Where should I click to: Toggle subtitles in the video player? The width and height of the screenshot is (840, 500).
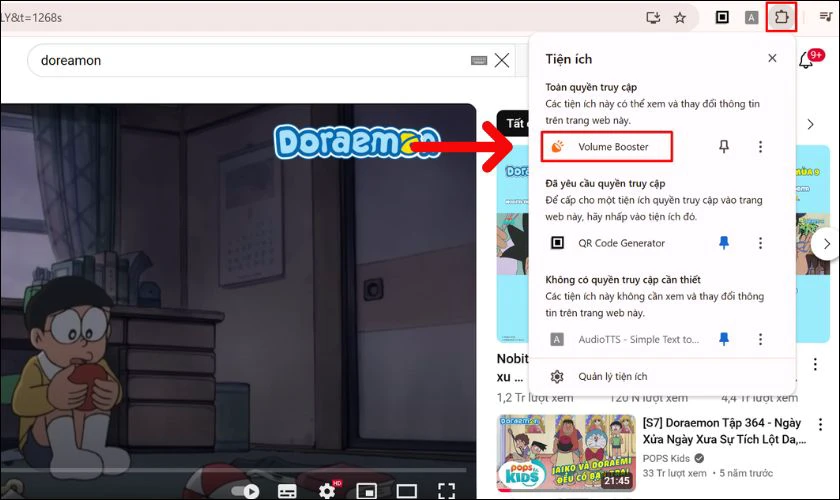tap(287, 491)
